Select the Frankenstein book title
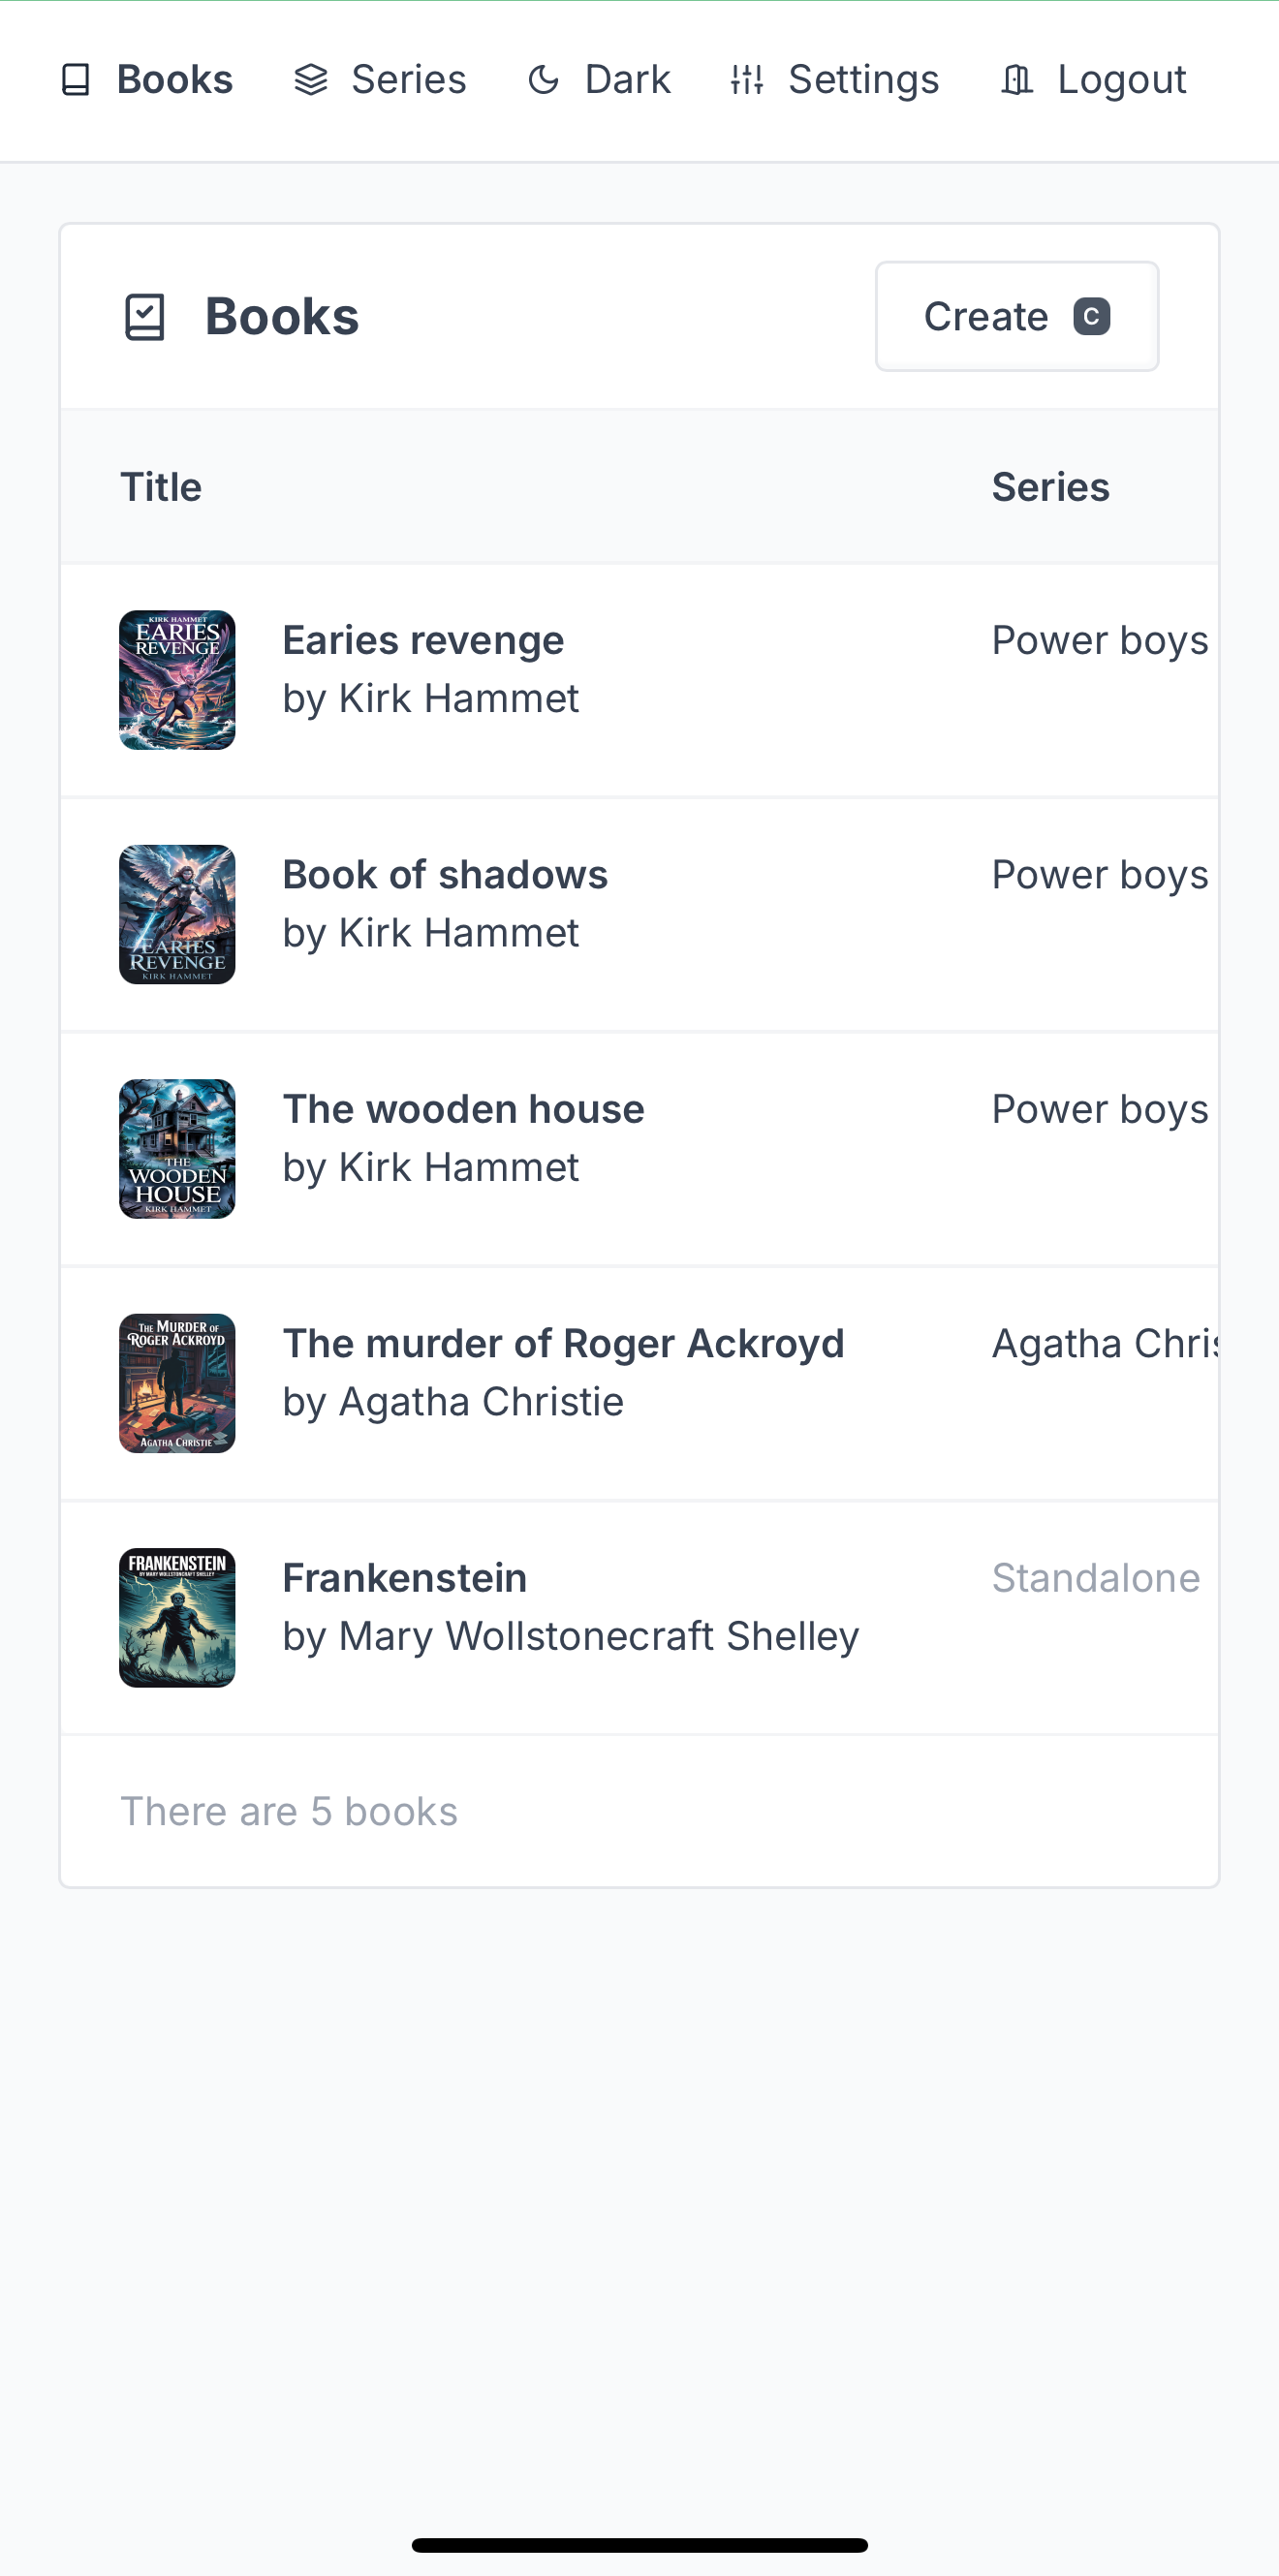Viewport: 1279px width, 2576px height. tap(405, 1578)
